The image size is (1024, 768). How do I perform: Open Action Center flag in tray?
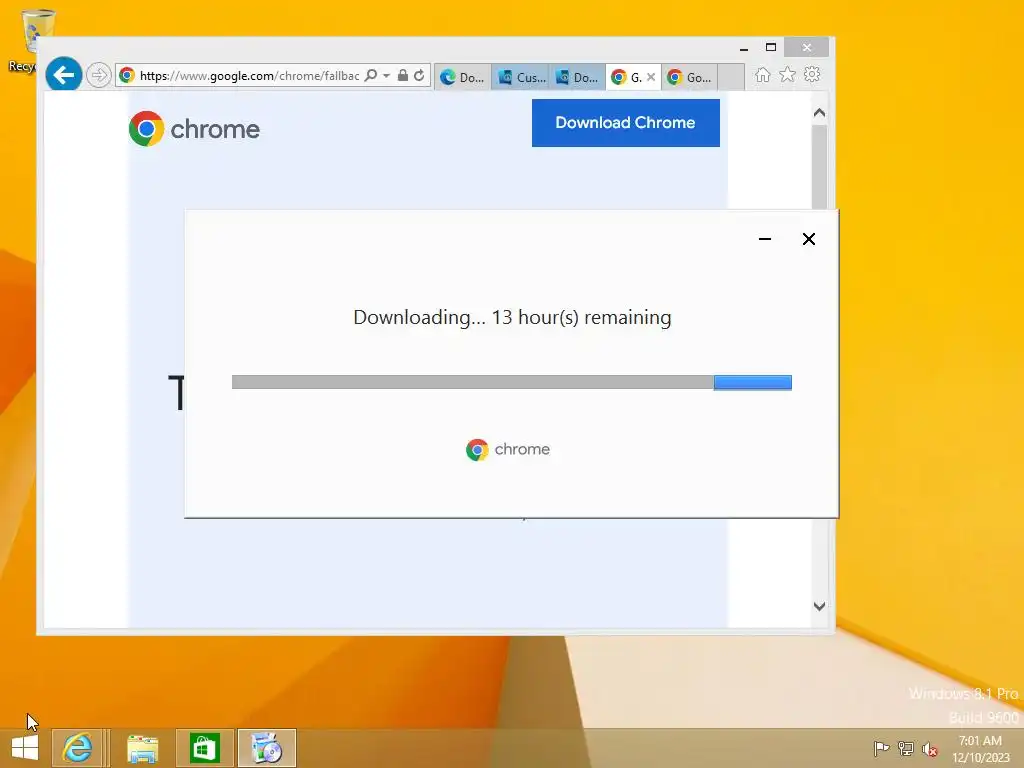[881, 748]
